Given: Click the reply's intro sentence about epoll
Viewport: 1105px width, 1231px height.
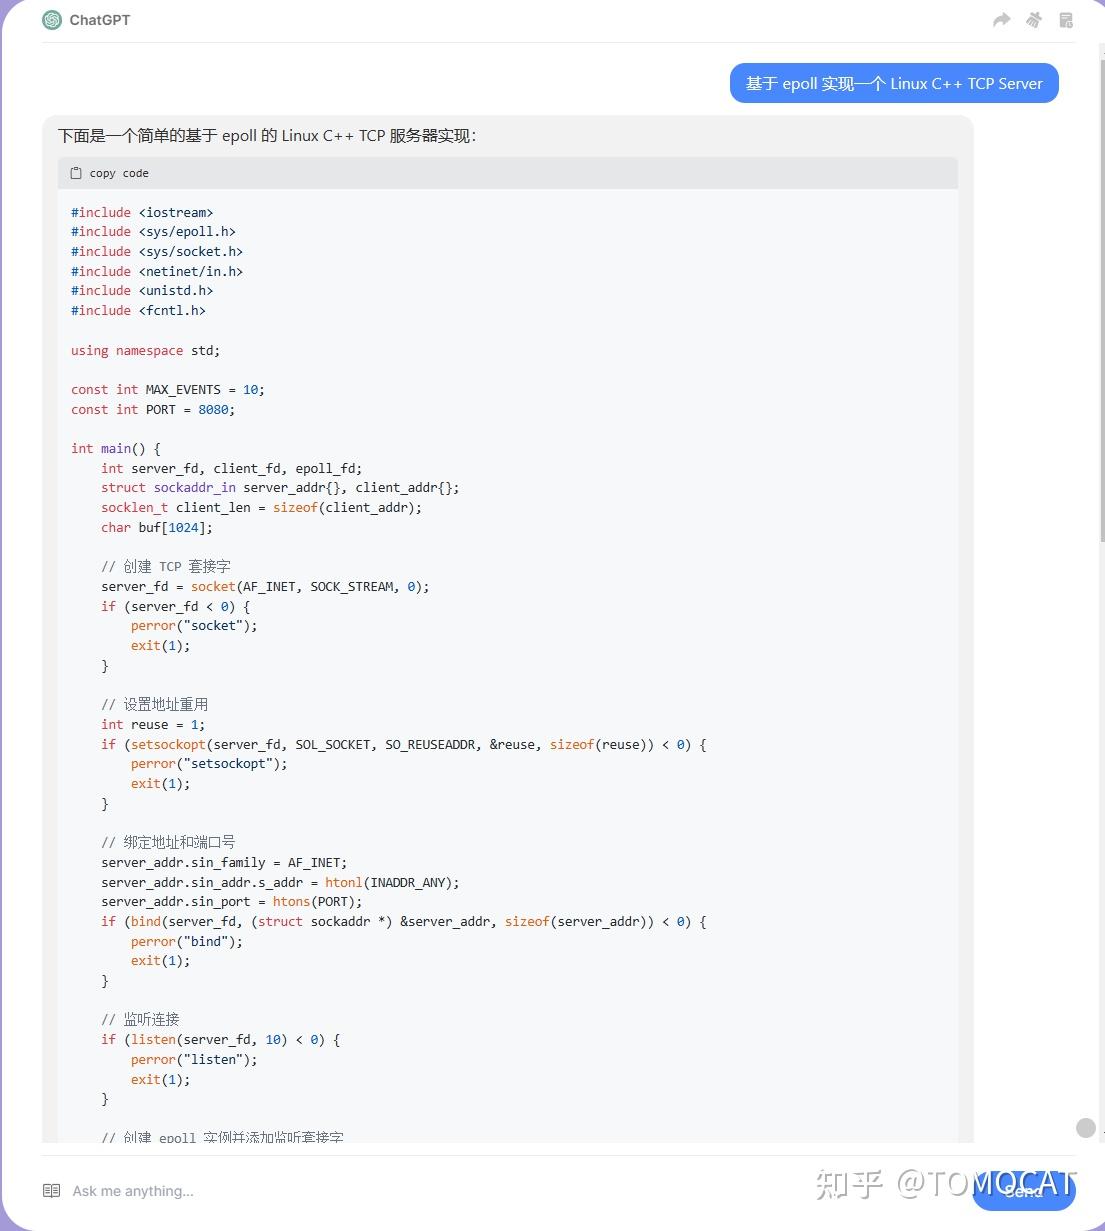Looking at the screenshot, I should click(x=267, y=136).
